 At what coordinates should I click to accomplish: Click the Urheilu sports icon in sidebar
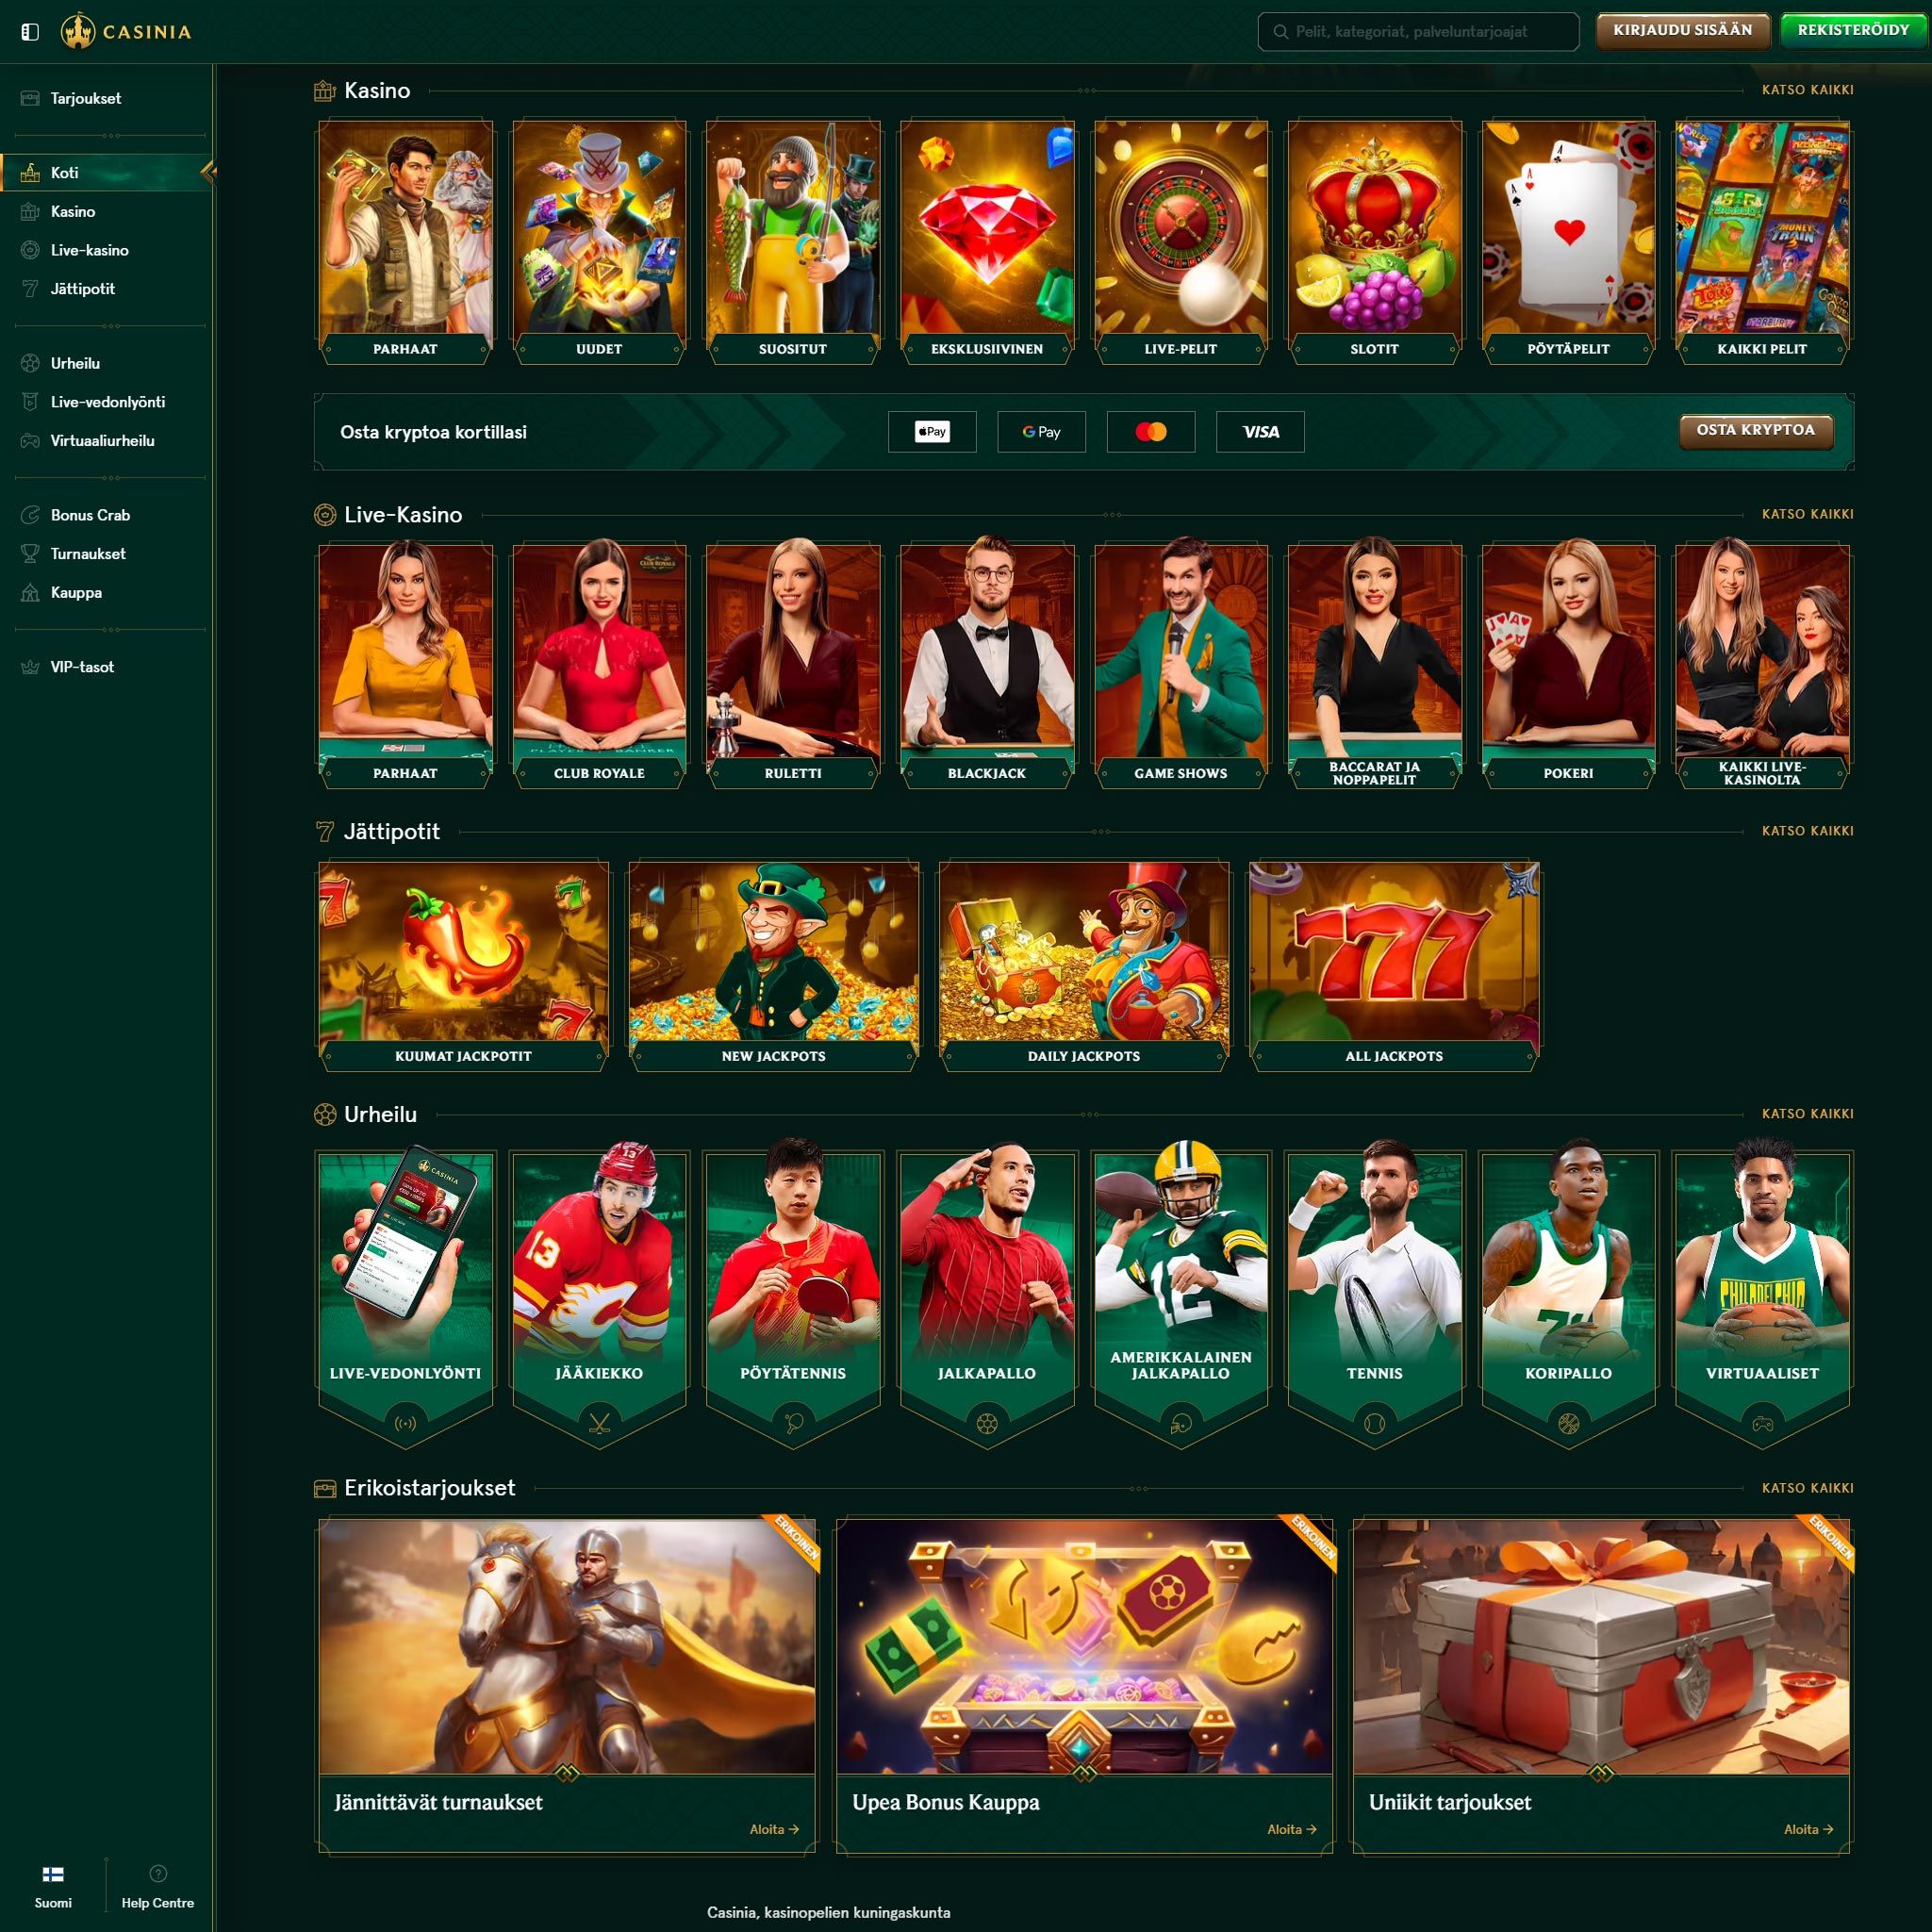[26, 363]
